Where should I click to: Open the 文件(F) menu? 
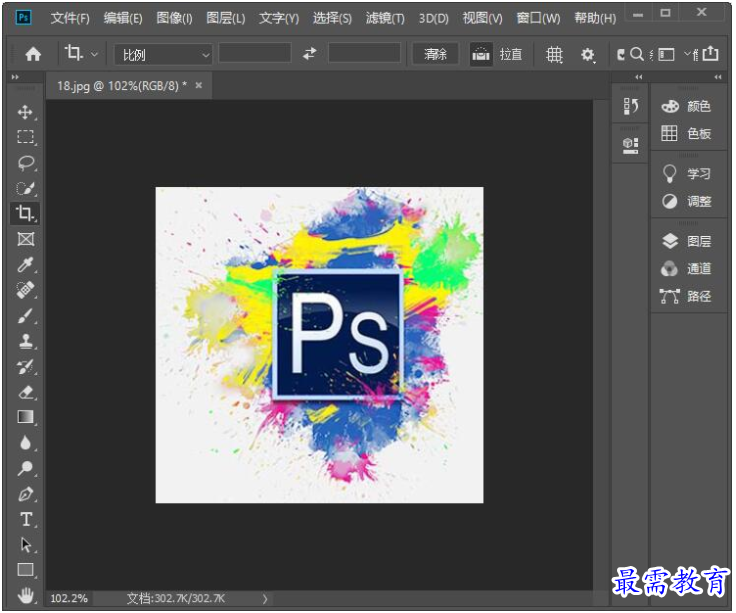[x=70, y=18]
